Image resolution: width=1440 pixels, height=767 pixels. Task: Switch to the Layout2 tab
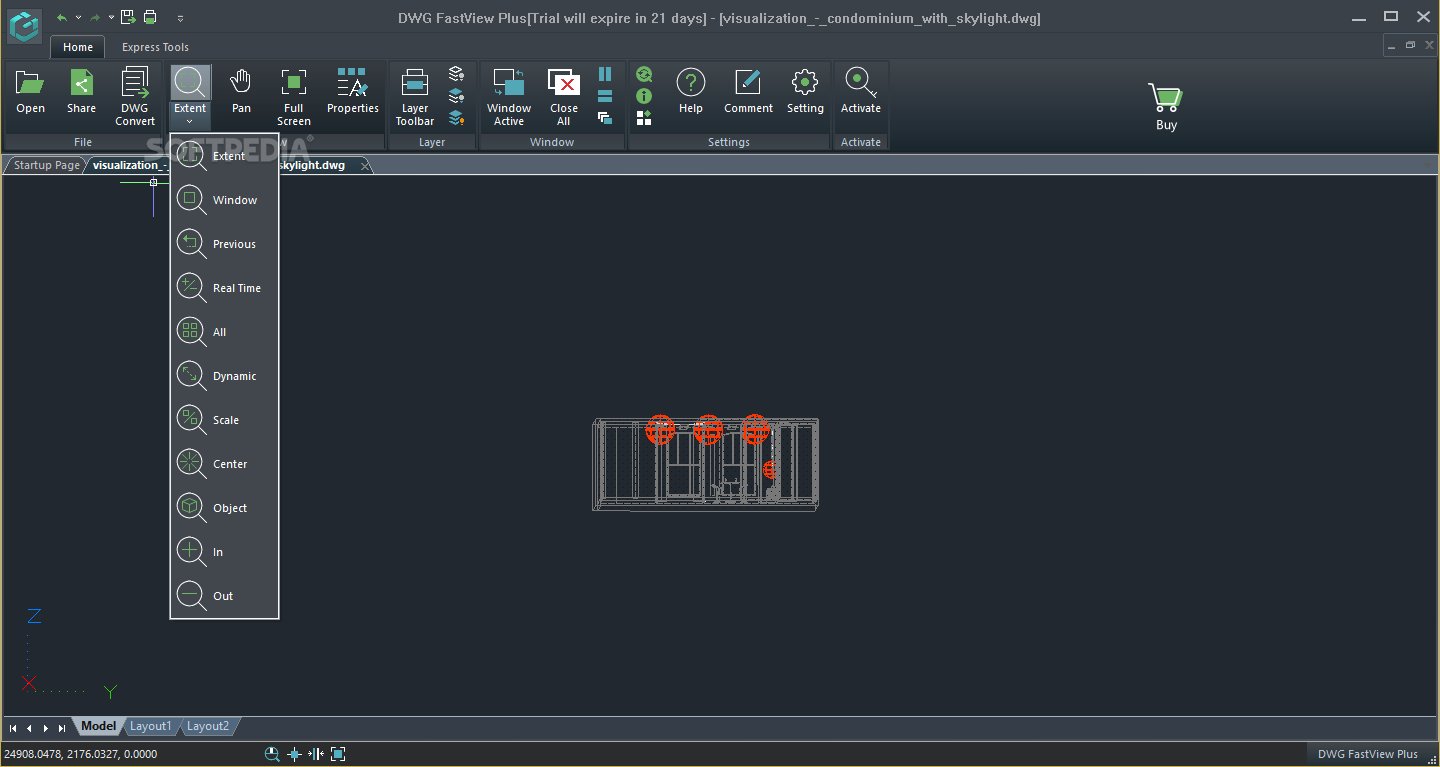coord(208,726)
